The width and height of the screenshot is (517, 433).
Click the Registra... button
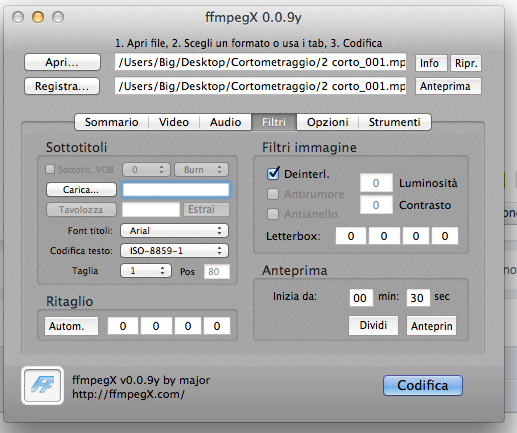point(62,86)
